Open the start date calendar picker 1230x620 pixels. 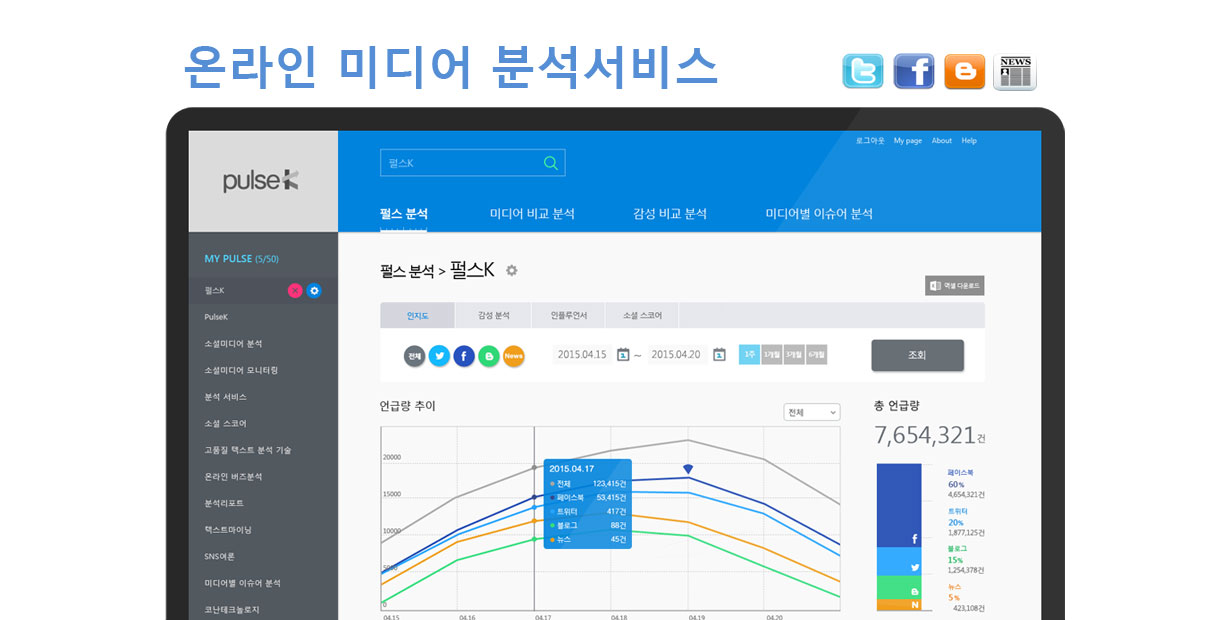pyautogui.click(x=623, y=354)
